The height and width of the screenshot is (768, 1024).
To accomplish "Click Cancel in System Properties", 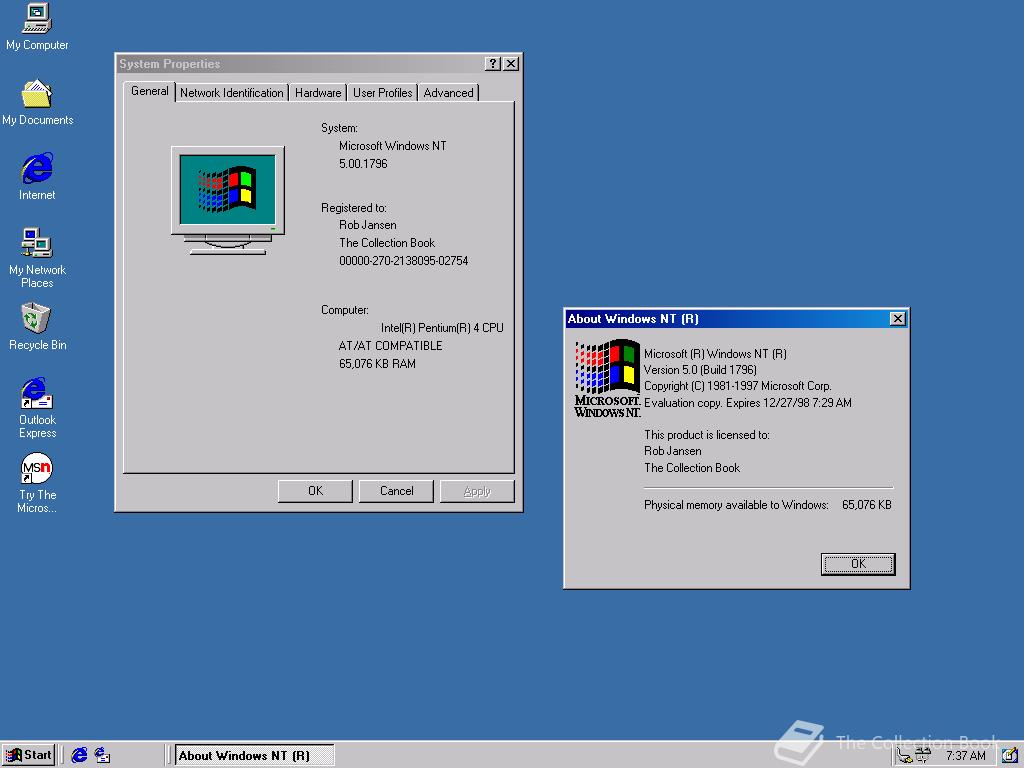I will tap(396, 491).
